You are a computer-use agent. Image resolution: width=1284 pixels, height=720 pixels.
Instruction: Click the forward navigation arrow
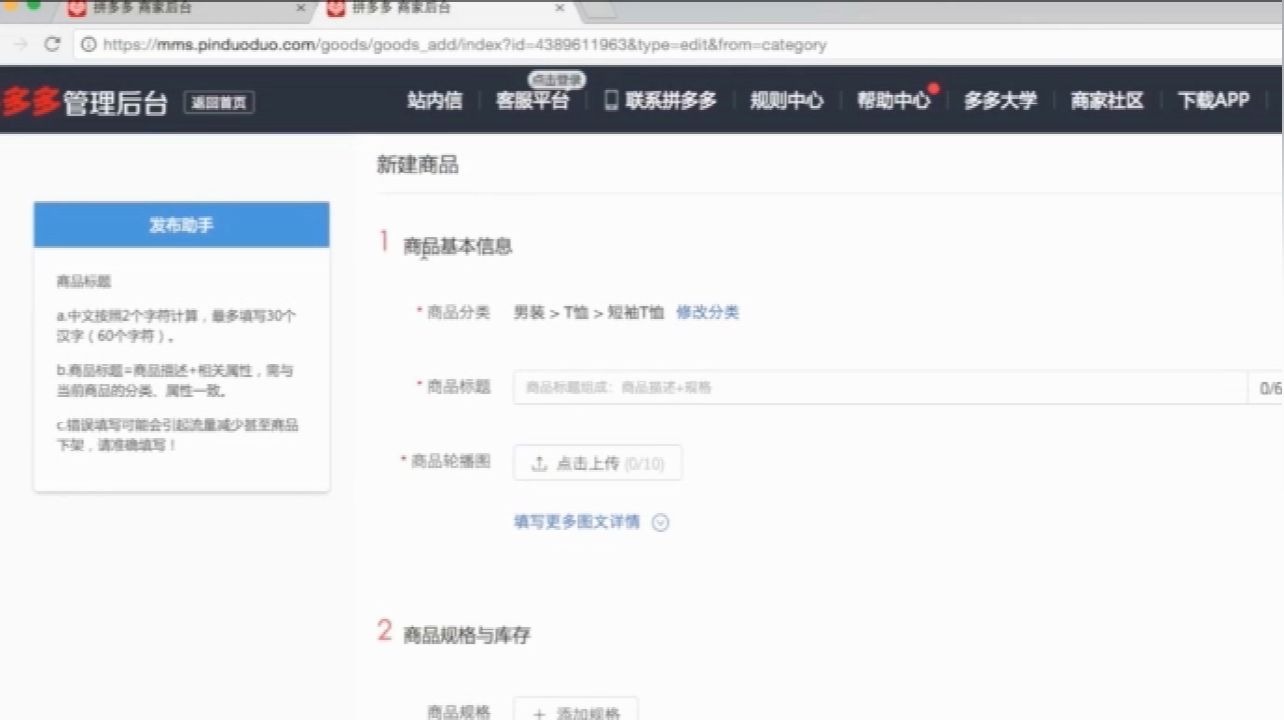20,45
